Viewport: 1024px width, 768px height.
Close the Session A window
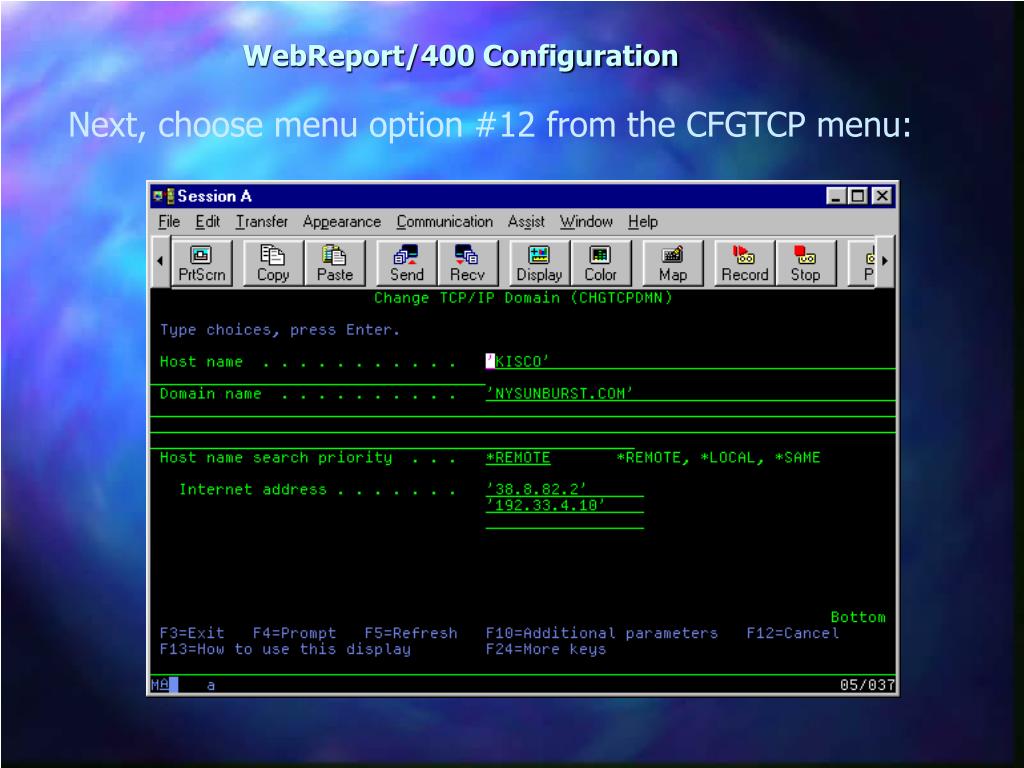[882, 196]
